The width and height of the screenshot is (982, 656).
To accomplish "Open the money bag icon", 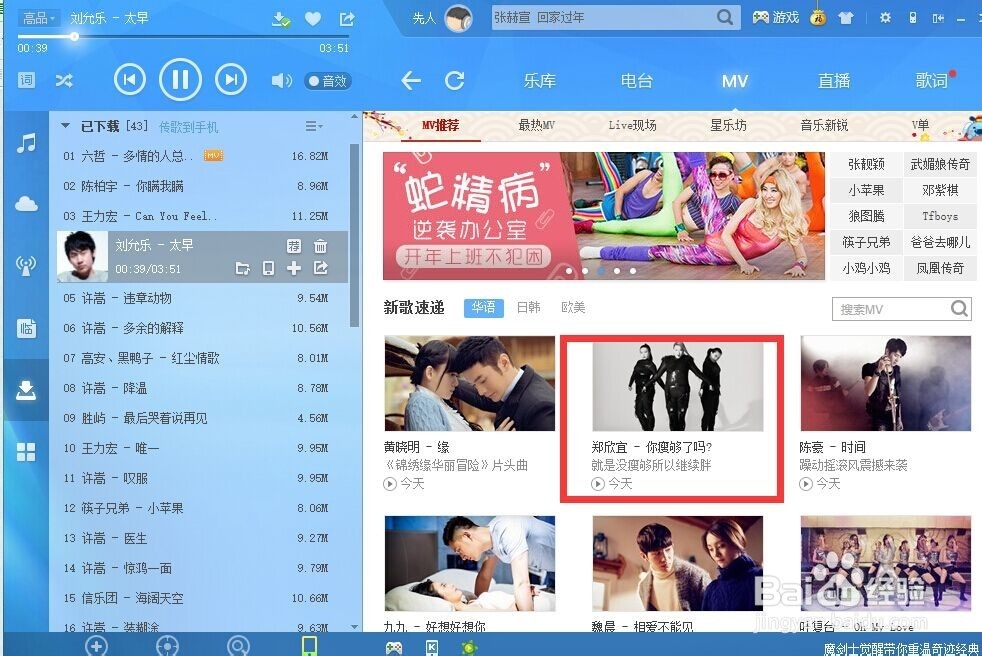I will [x=818, y=18].
